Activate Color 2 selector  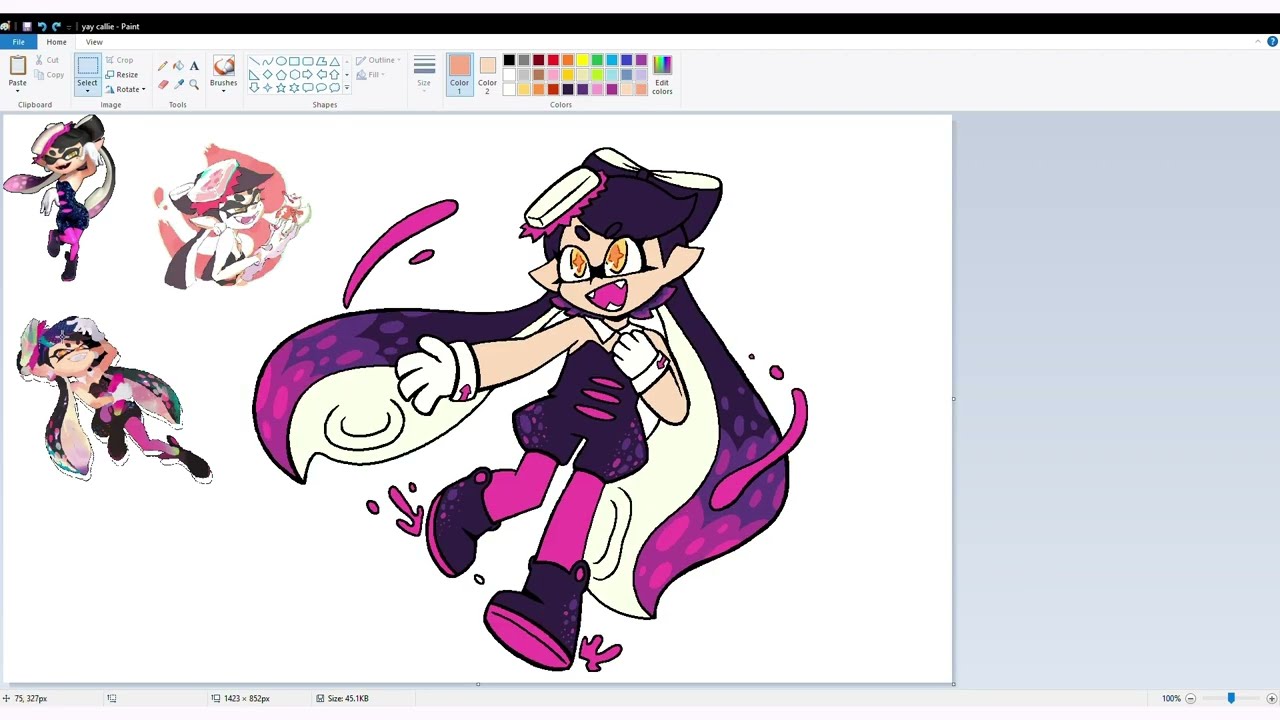tap(487, 75)
